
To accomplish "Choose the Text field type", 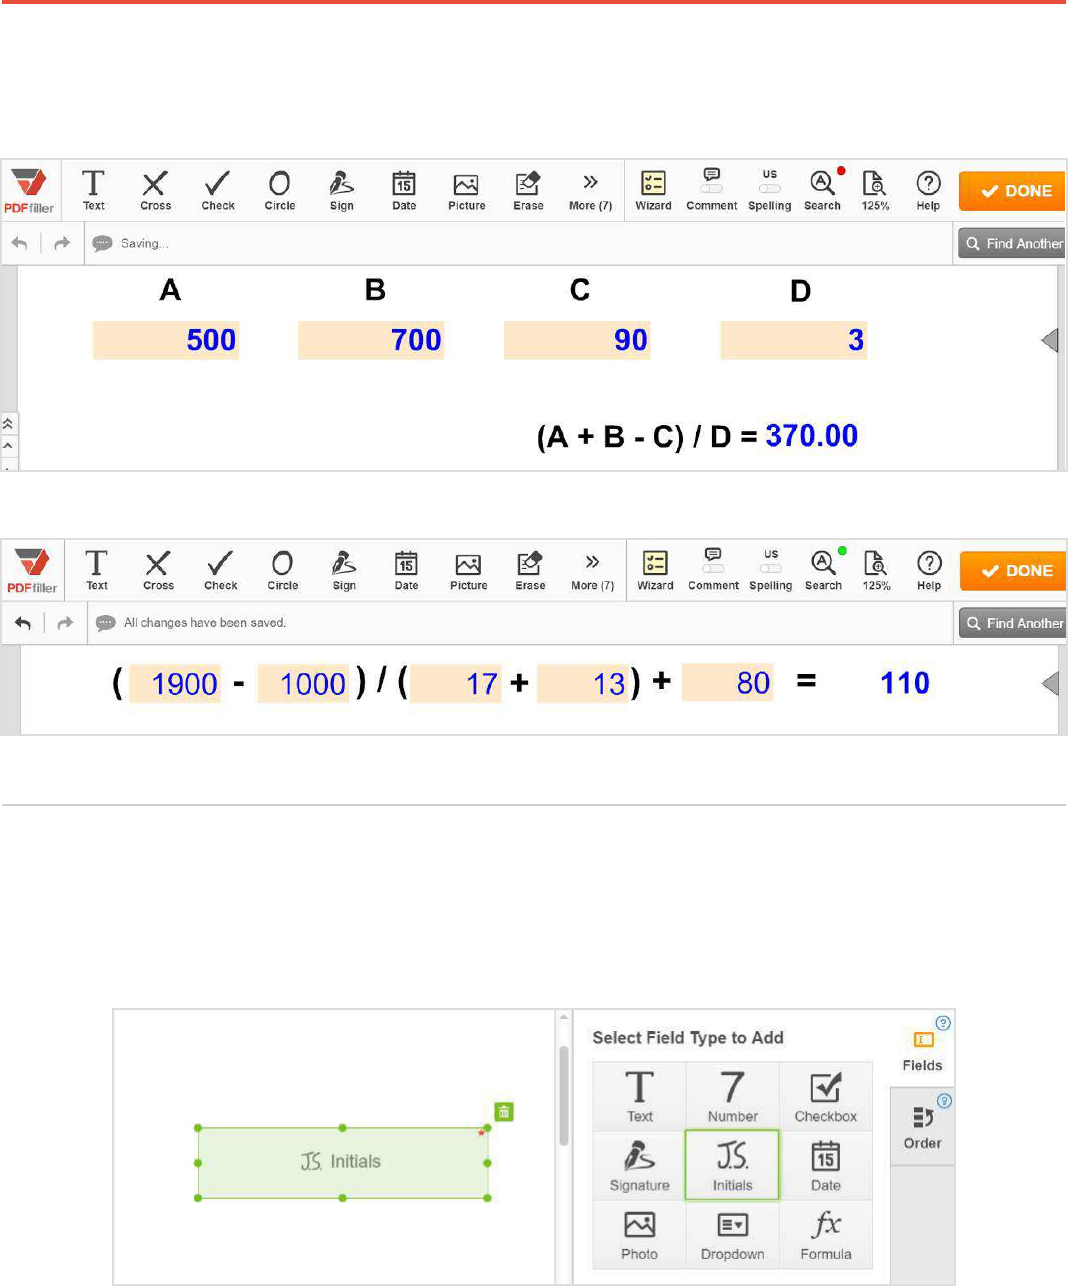I will [x=640, y=1097].
